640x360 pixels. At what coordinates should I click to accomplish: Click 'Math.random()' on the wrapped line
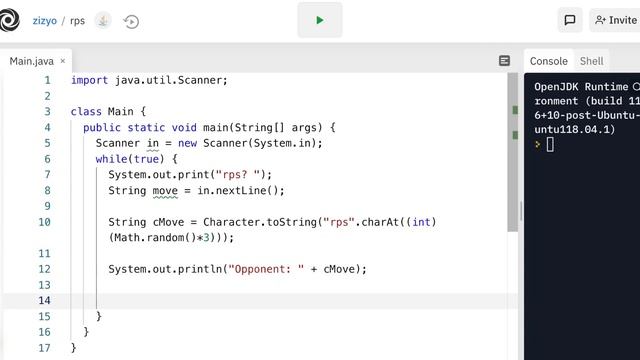(155, 238)
